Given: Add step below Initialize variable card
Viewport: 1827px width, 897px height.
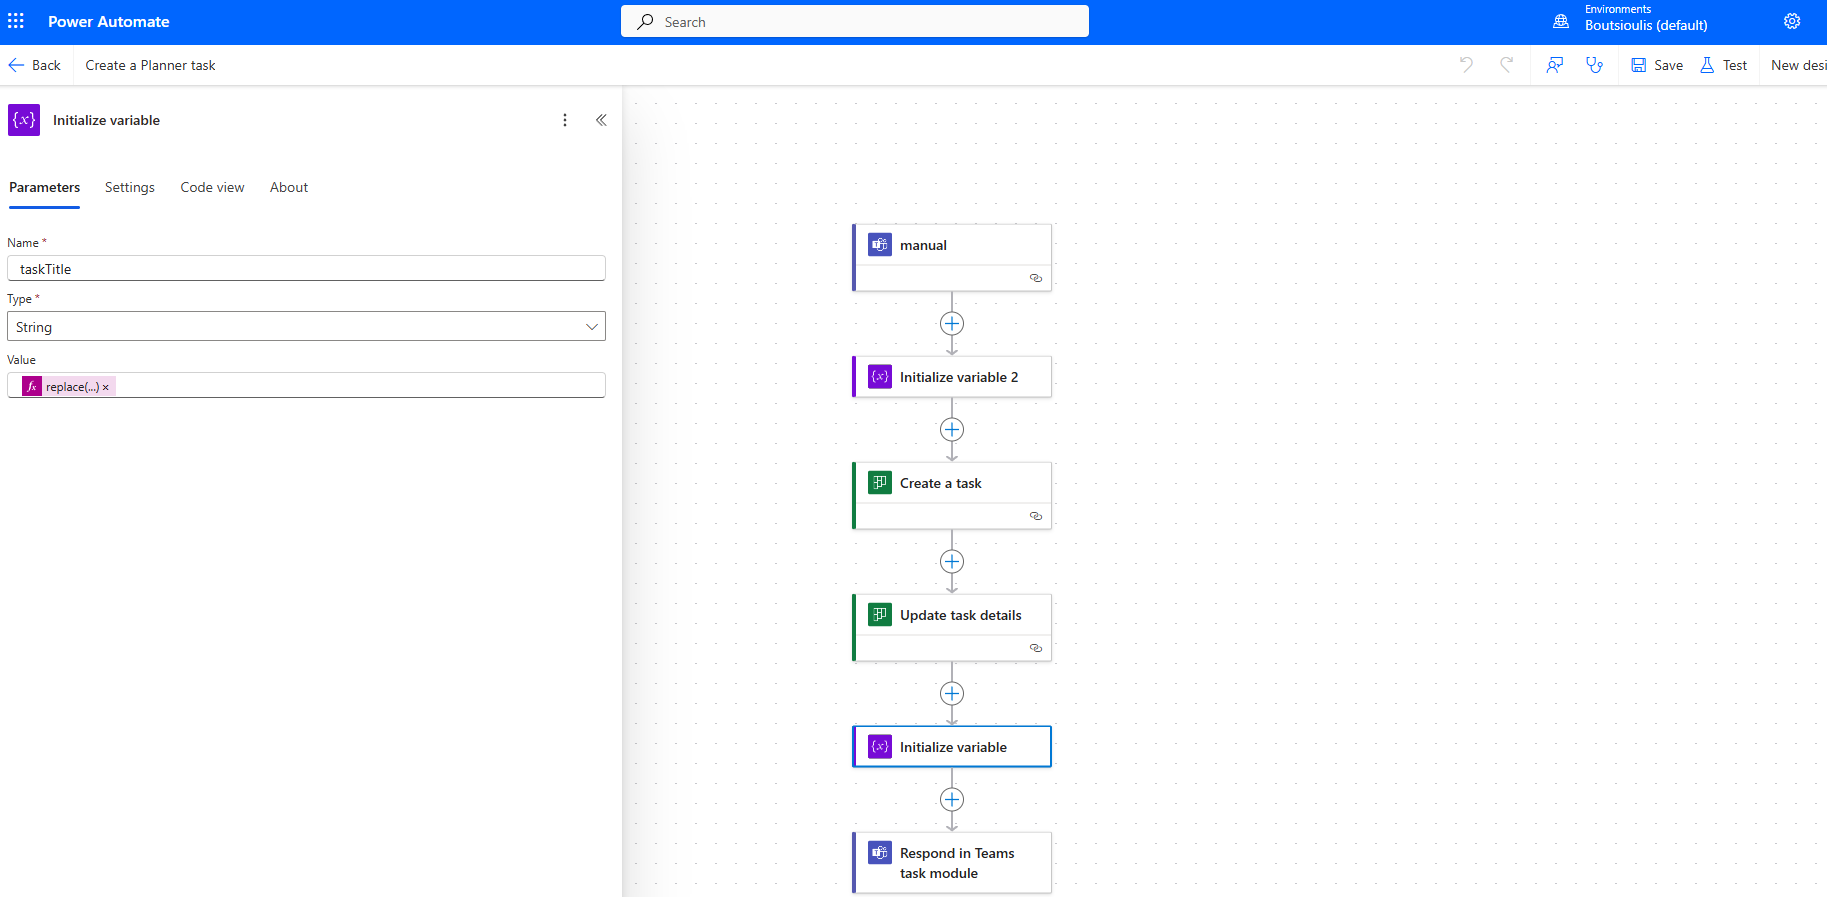Looking at the screenshot, I should pyautogui.click(x=952, y=800).
